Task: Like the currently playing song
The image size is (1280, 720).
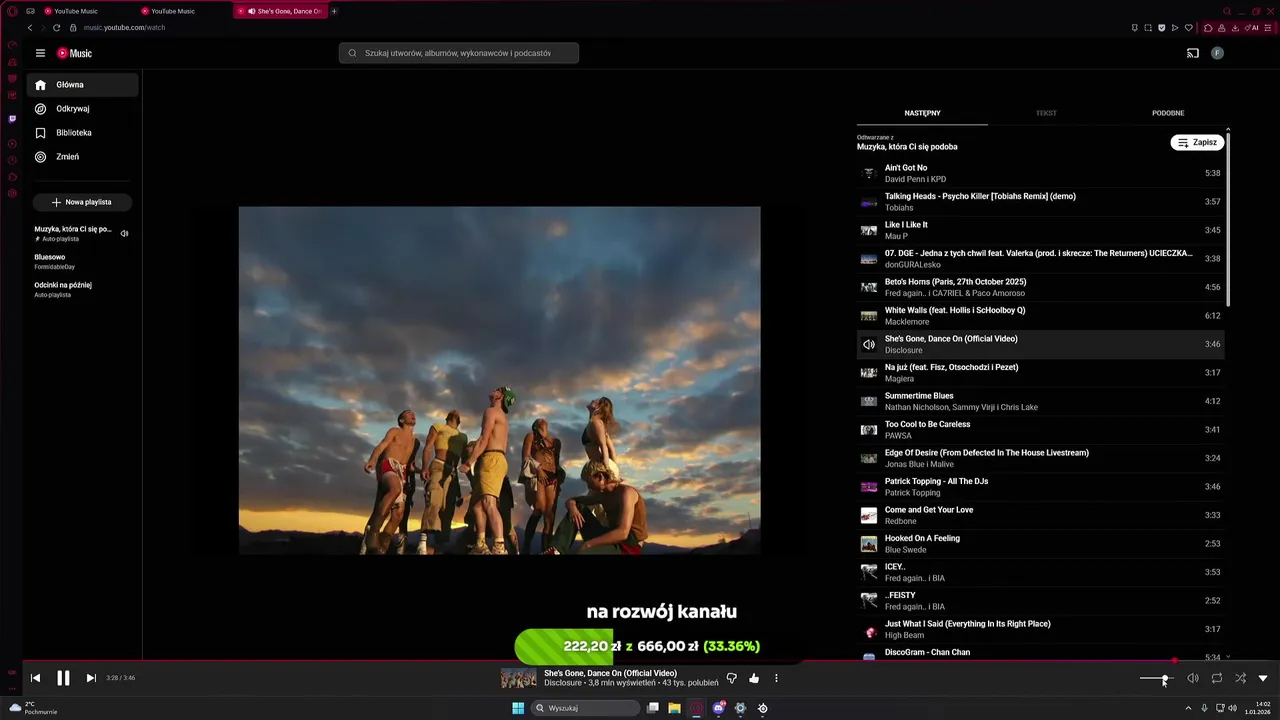Action: coord(754,678)
